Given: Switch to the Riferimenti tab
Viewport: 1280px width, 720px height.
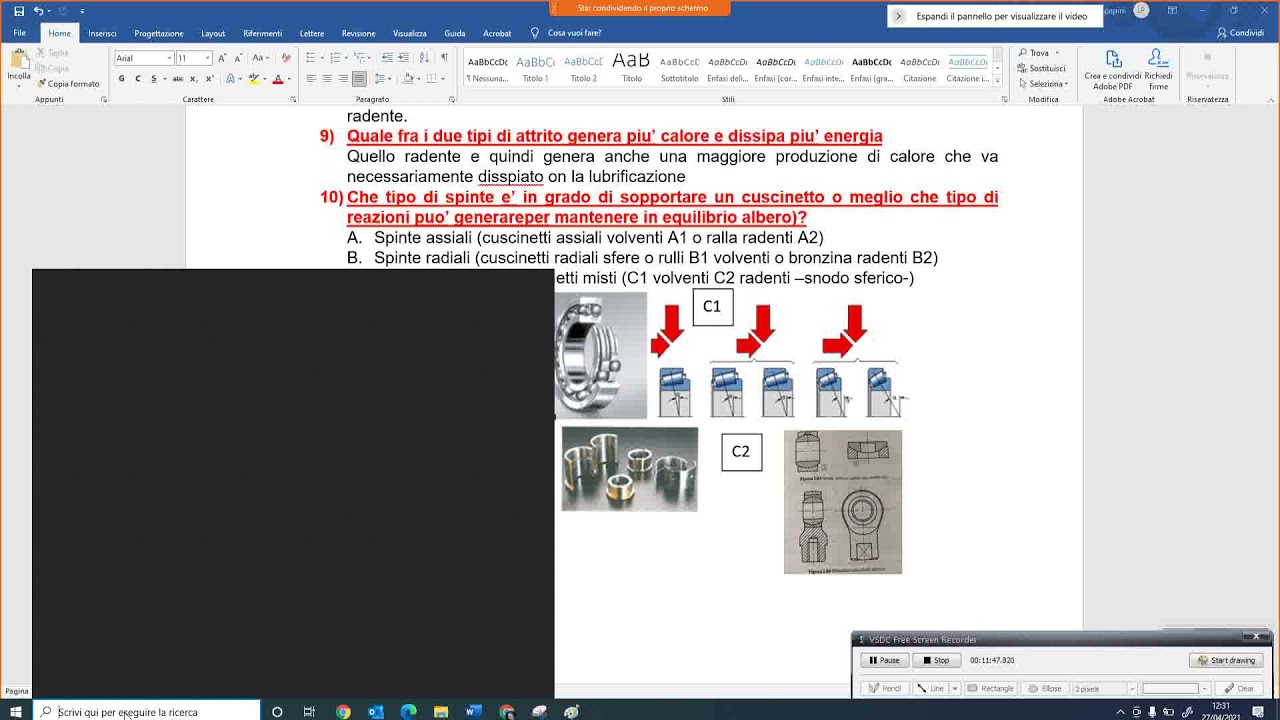Looking at the screenshot, I should tap(262, 33).
